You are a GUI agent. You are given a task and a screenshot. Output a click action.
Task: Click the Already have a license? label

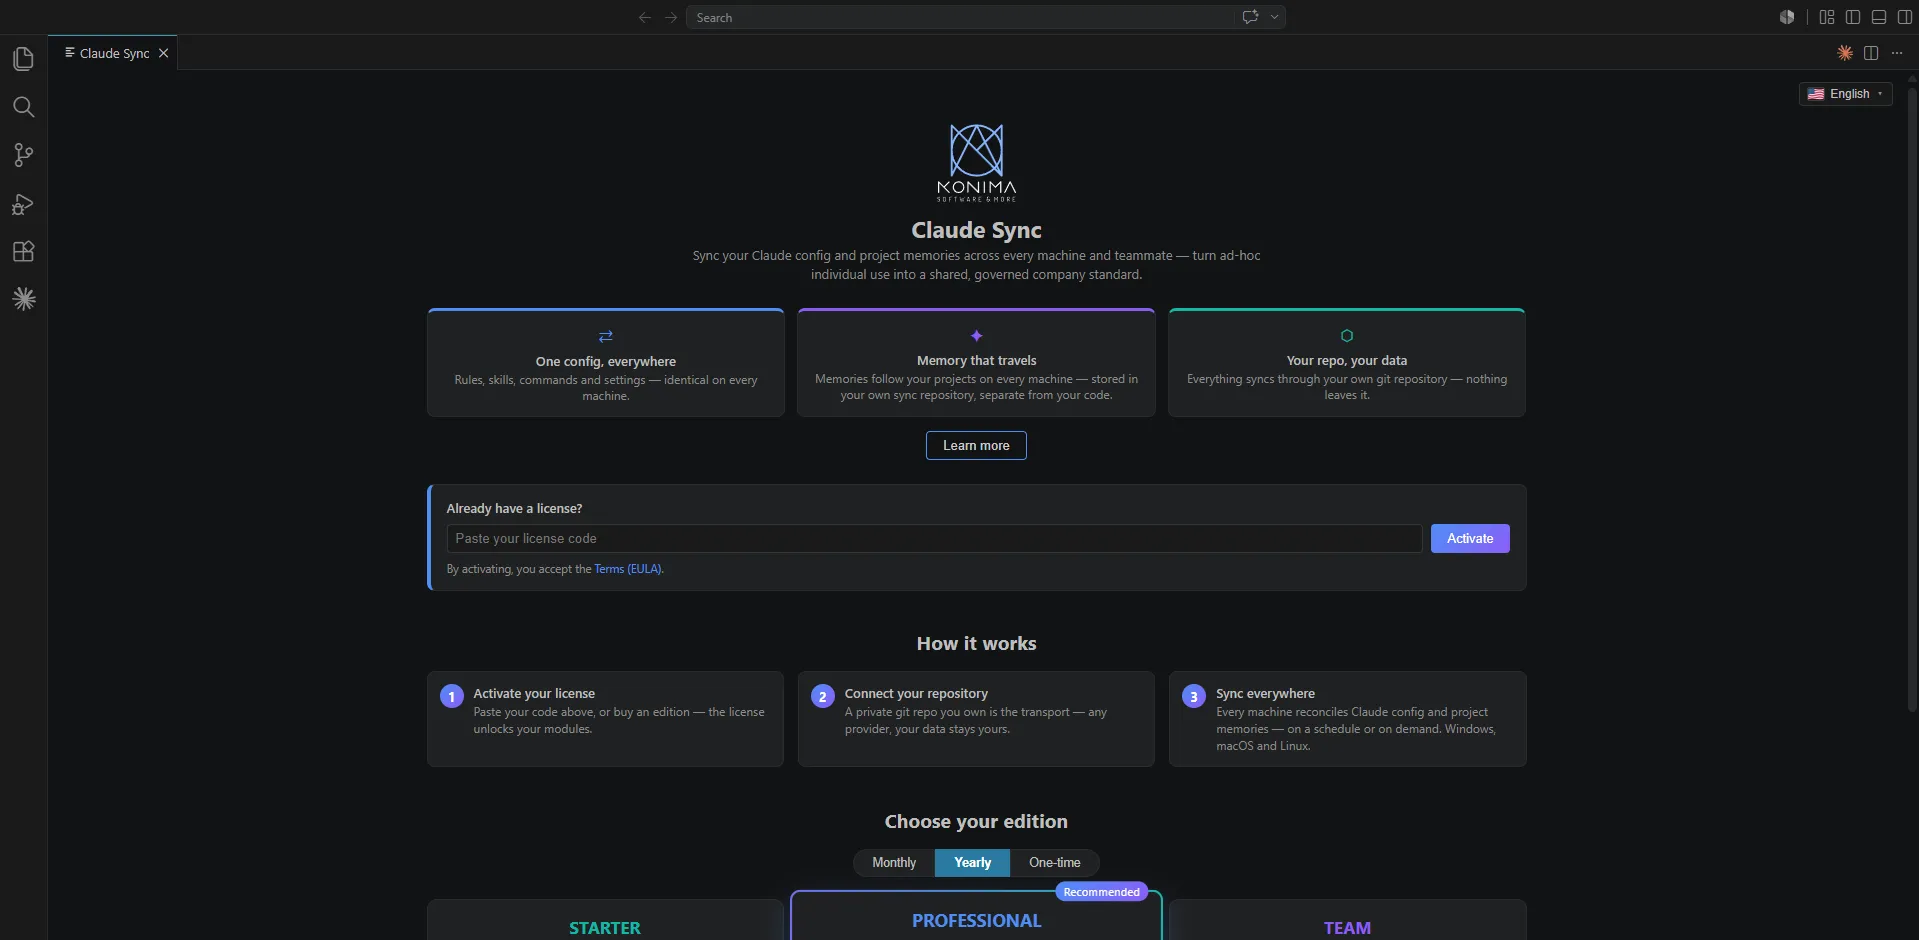(x=514, y=509)
